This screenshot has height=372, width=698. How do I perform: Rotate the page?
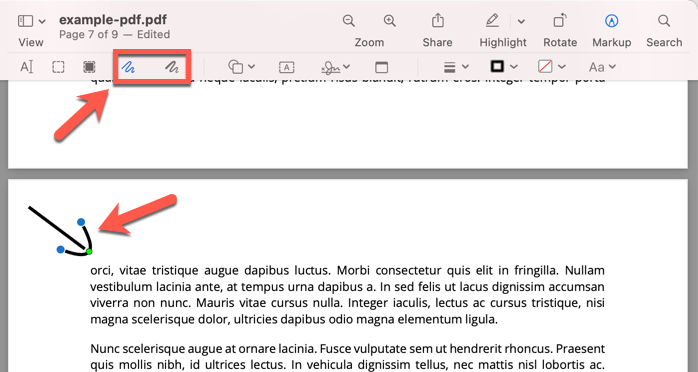560,20
